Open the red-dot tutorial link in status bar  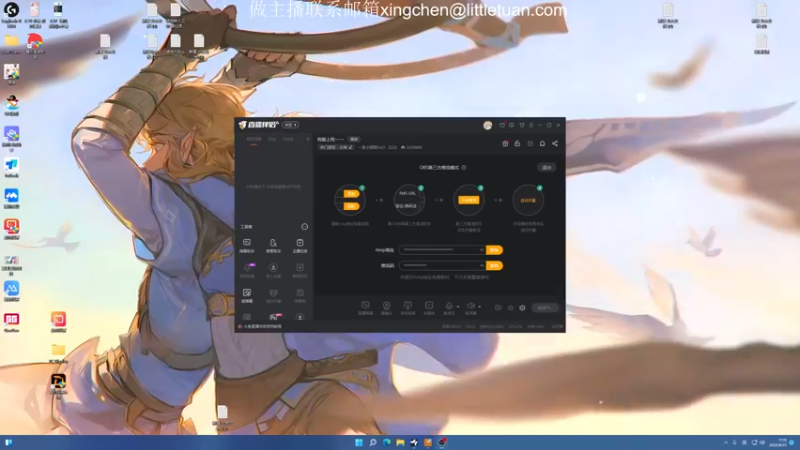tap(260, 327)
